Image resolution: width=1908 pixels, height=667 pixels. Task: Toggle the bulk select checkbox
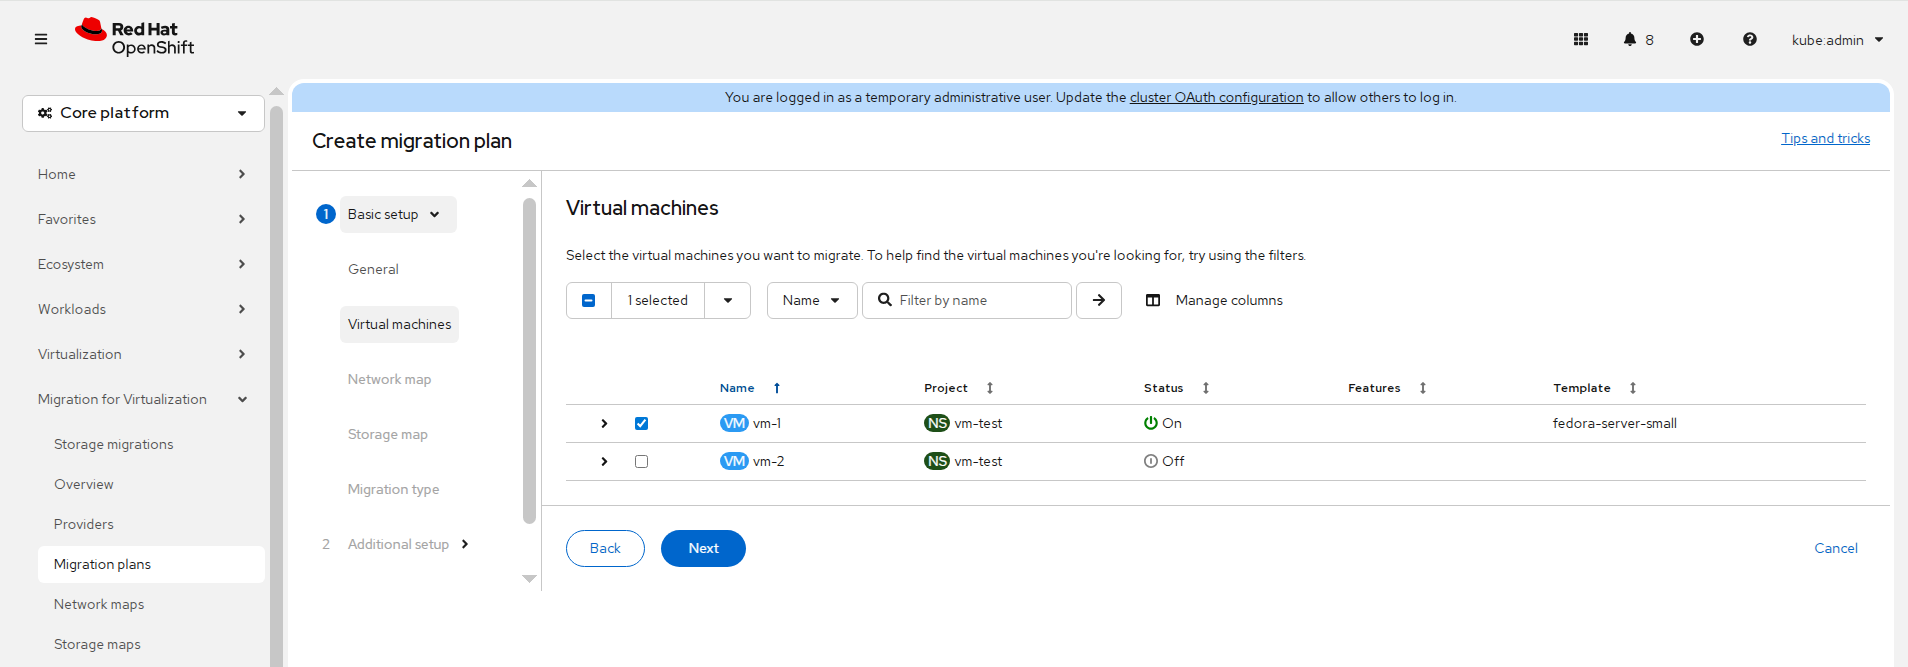(589, 300)
